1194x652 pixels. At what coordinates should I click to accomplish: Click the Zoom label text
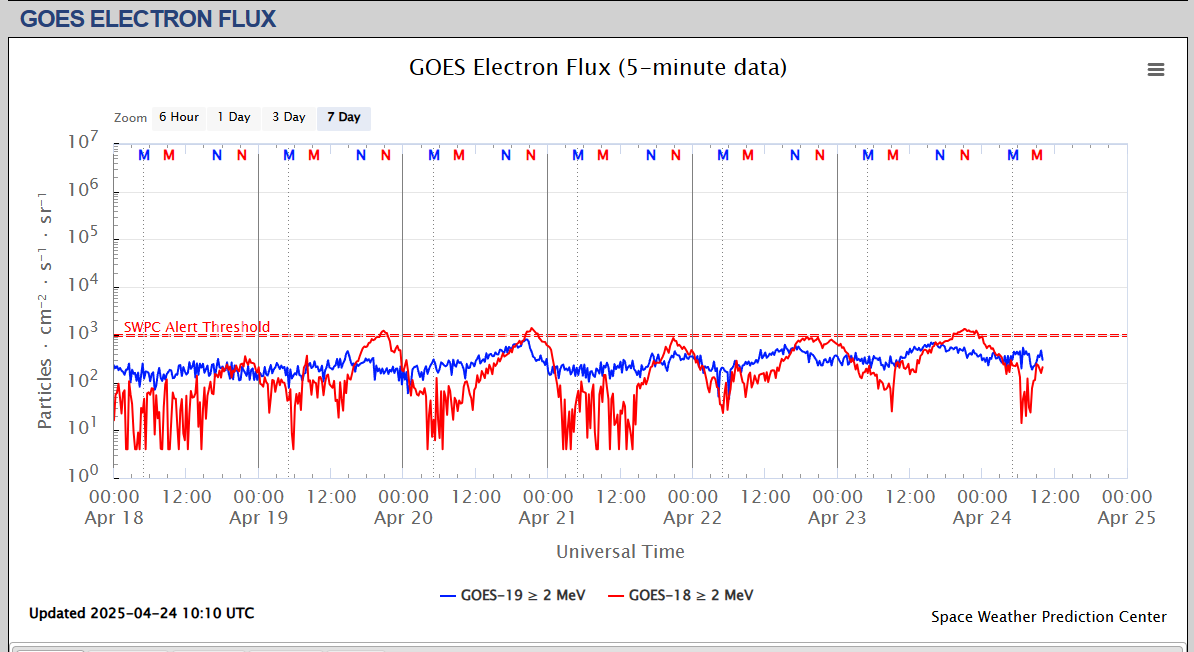tap(130, 118)
